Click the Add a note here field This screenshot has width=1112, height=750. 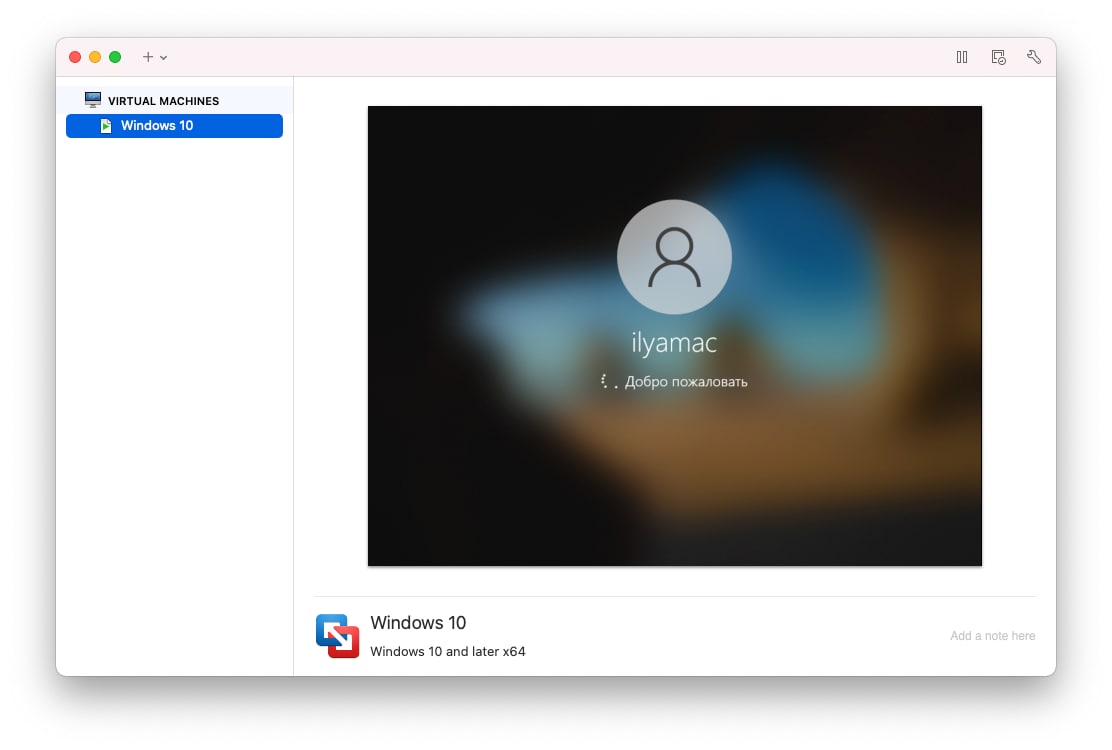(x=992, y=636)
